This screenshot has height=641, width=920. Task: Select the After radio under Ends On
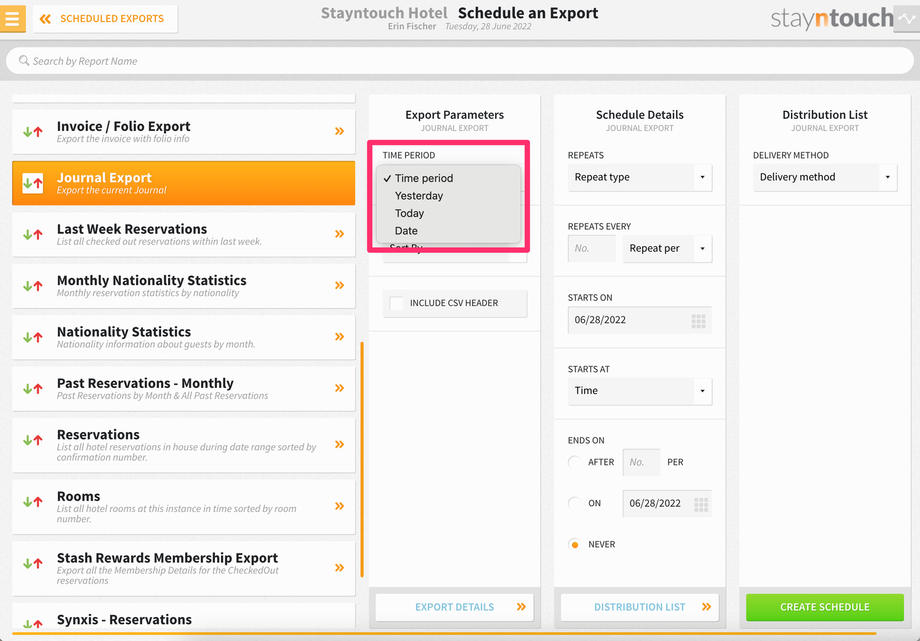tap(575, 462)
